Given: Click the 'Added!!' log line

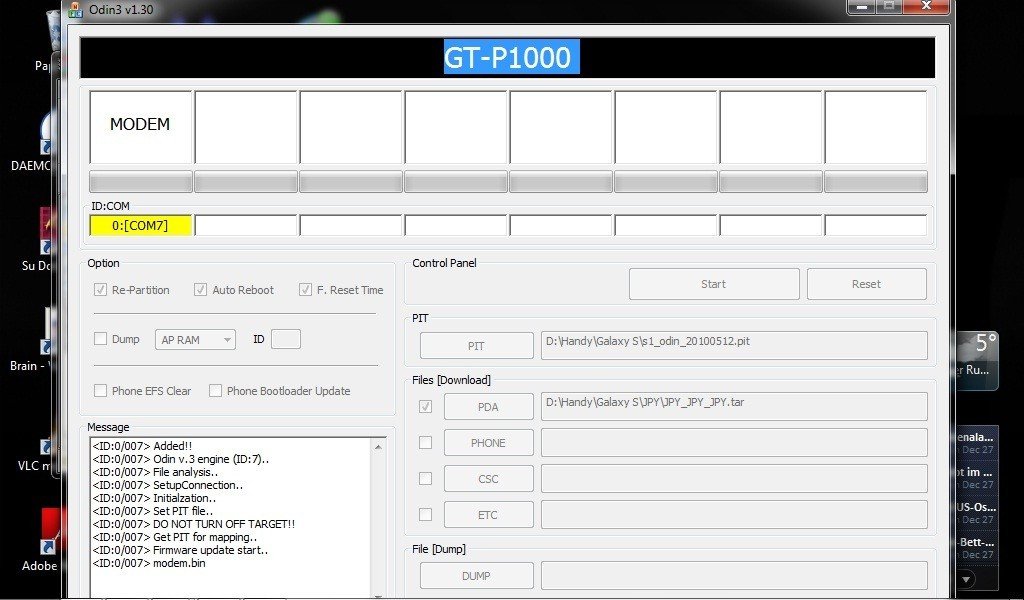Looking at the screenshot, I should tap(142, 446).
